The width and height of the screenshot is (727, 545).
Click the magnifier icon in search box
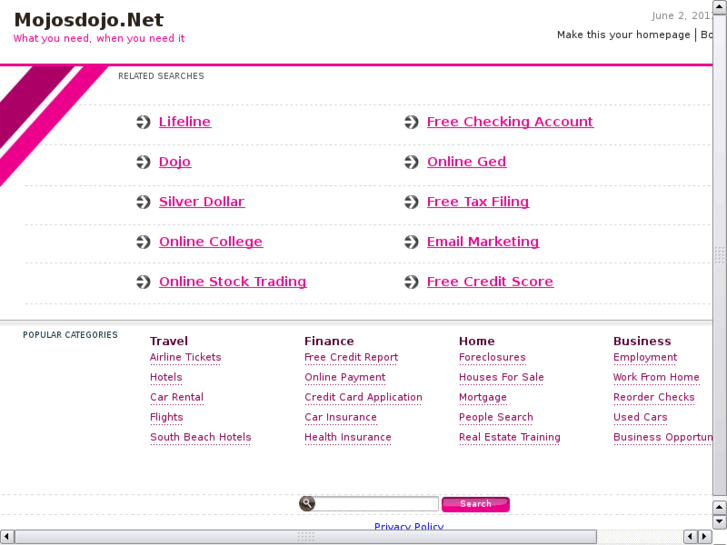click(307, 504)
